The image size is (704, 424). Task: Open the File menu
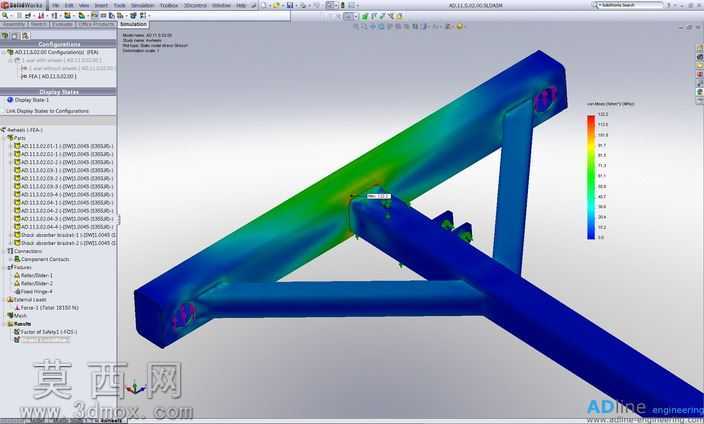(x=56, y=5)
